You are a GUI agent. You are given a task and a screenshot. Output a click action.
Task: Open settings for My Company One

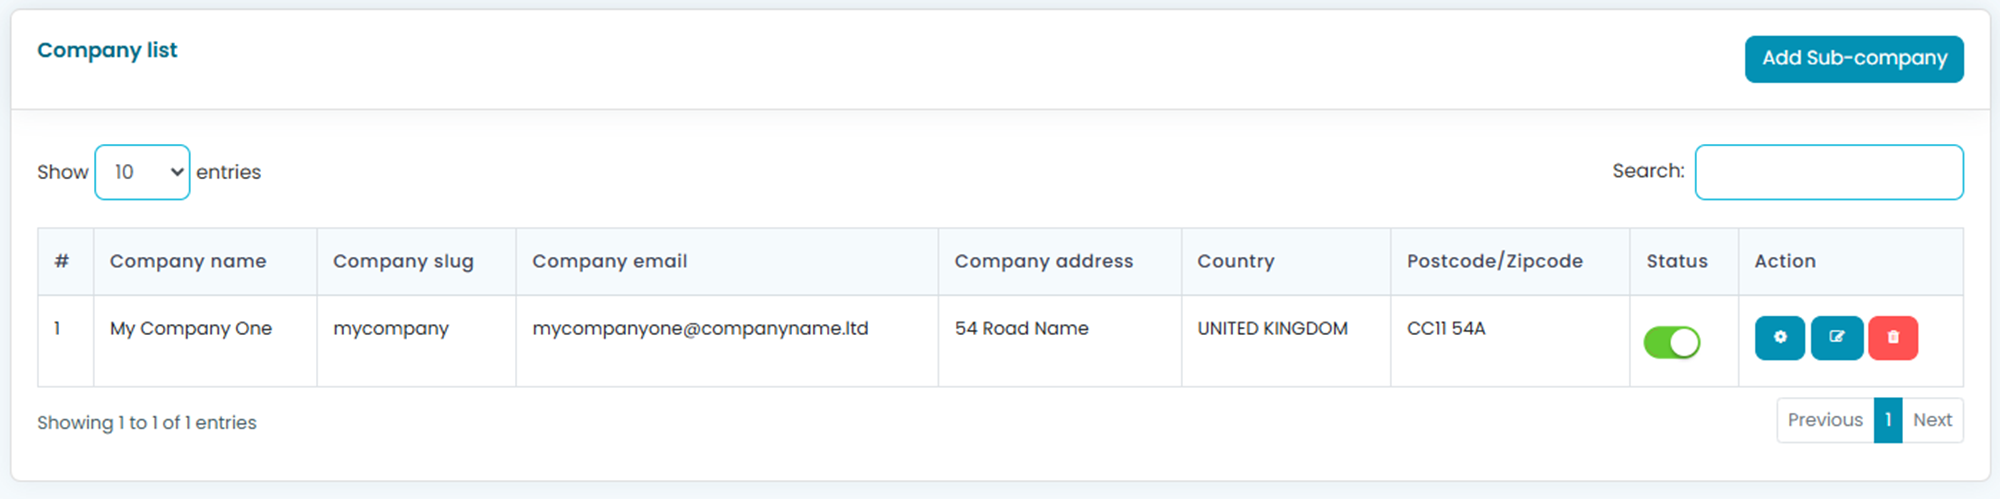[x=1779, y=338]
